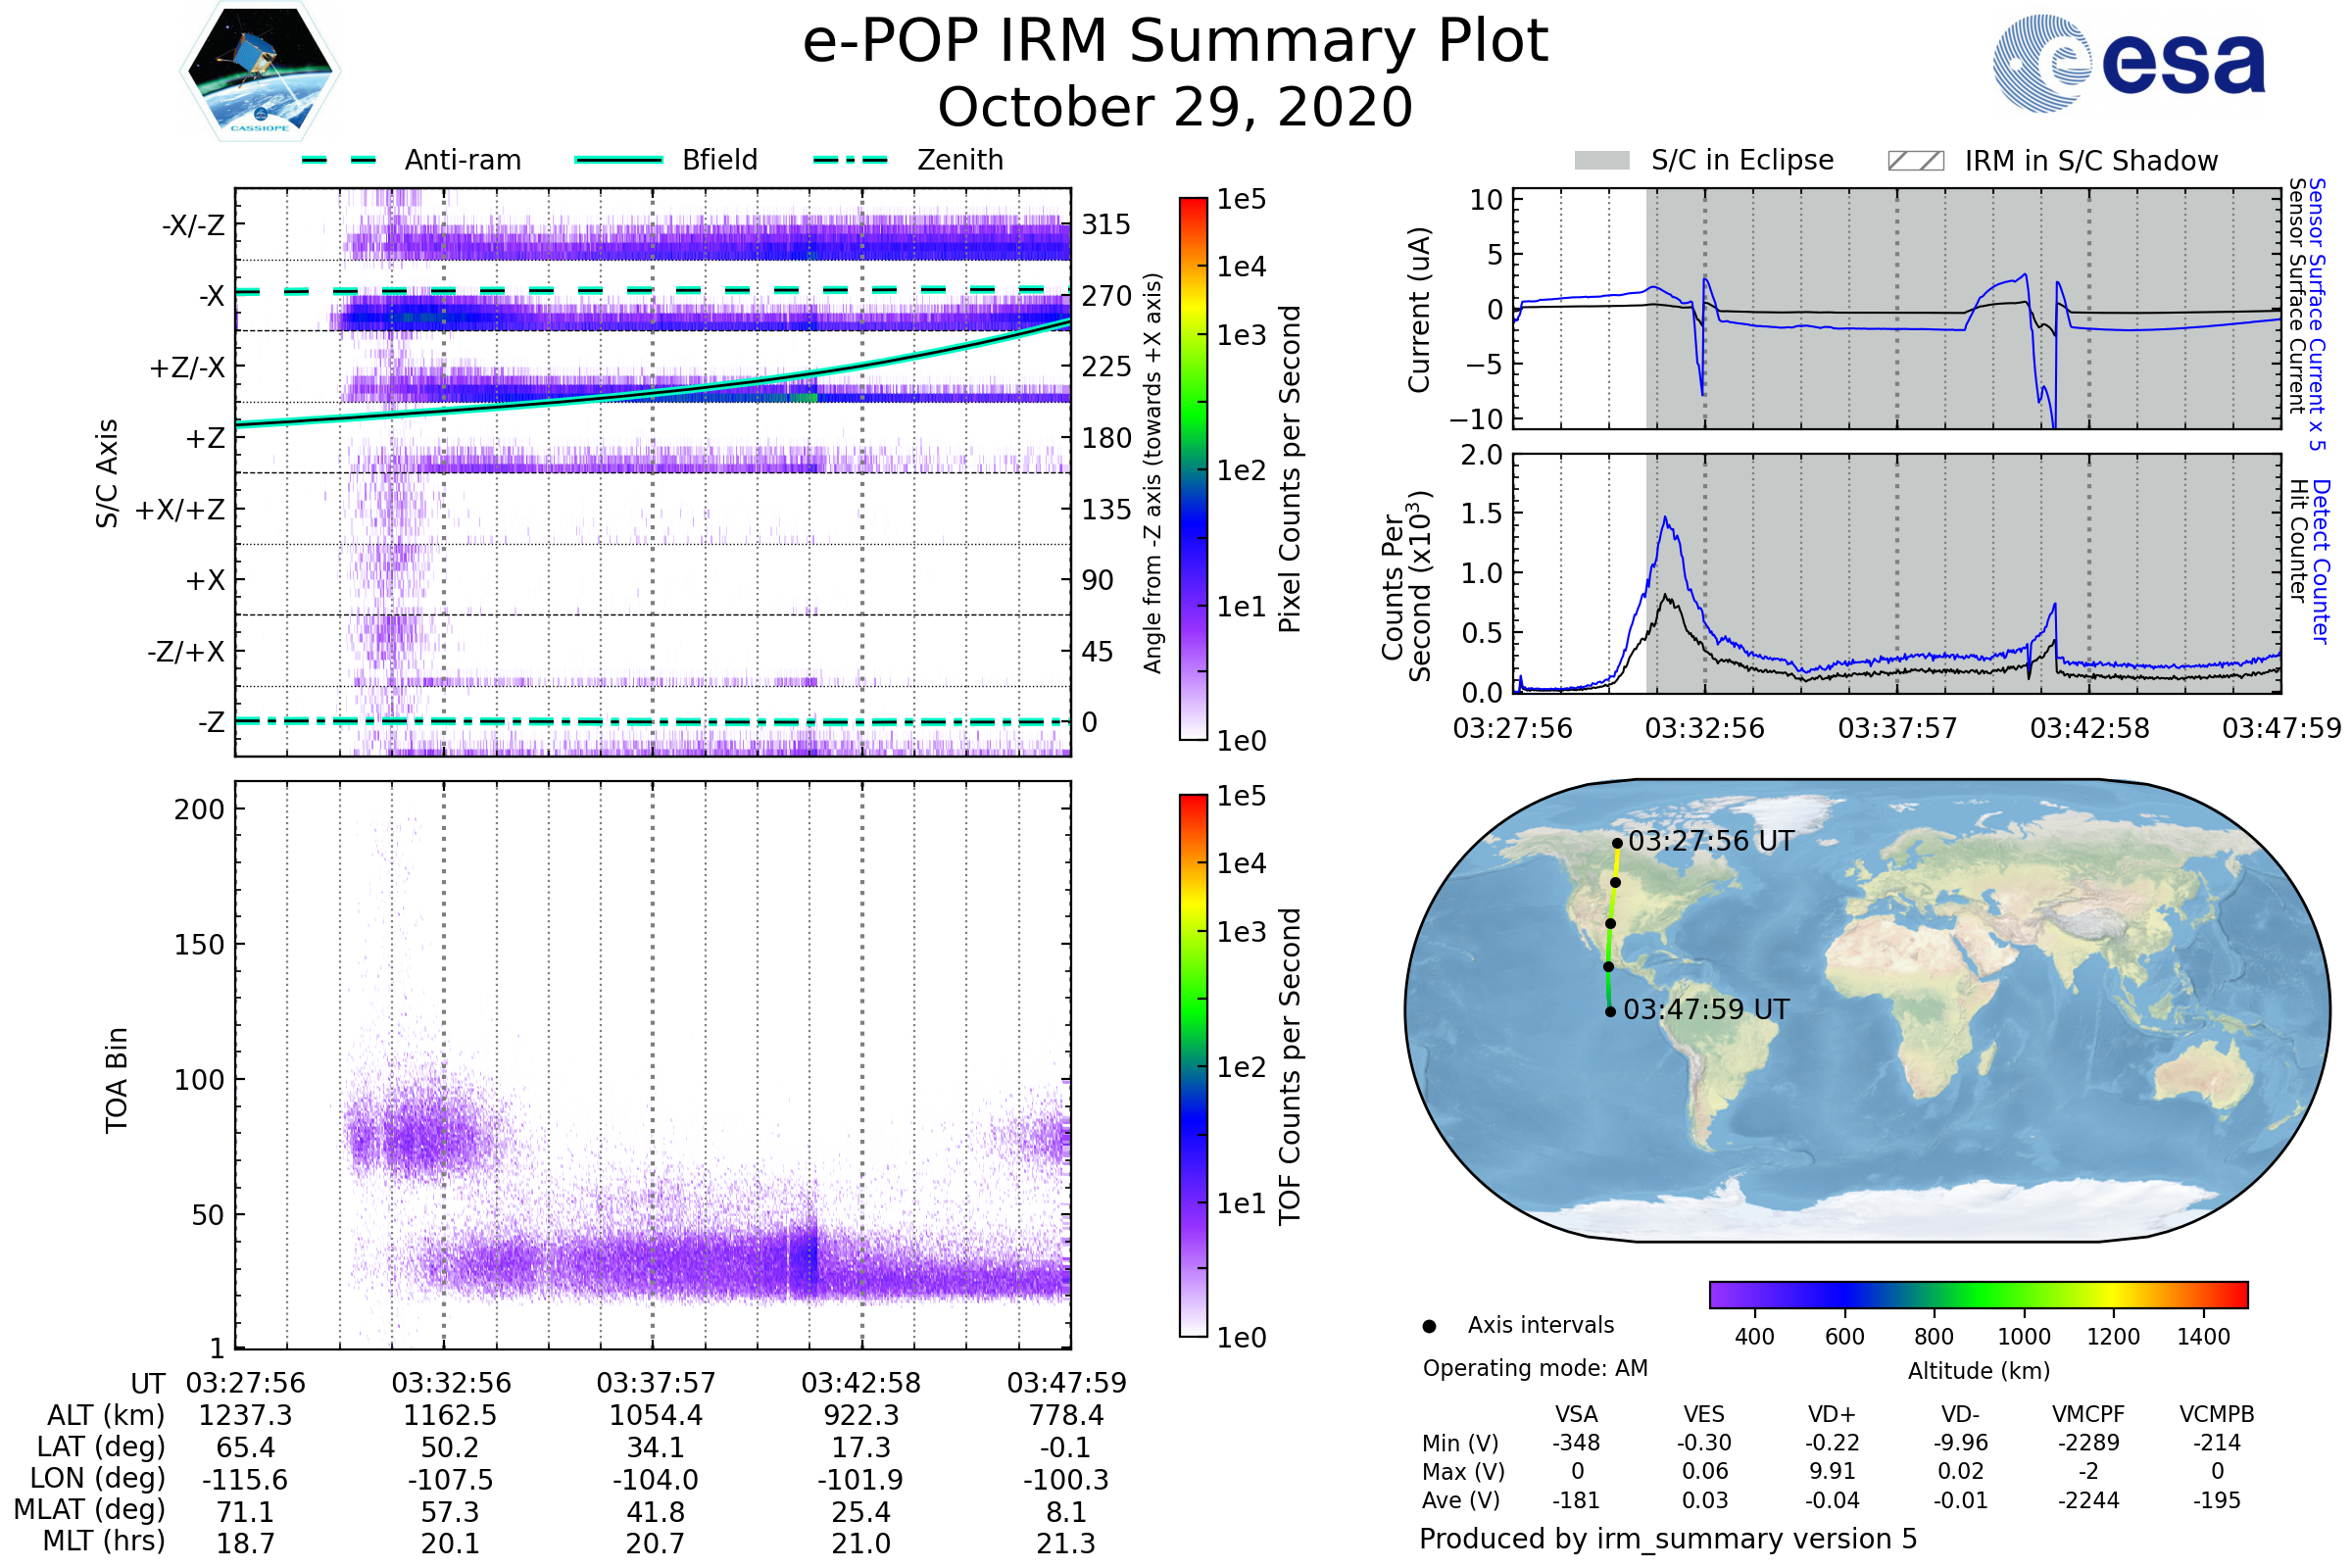This screenshot has width=2352, height=1568.
Task: Click the ESA logo
Action: point(2129,64)
